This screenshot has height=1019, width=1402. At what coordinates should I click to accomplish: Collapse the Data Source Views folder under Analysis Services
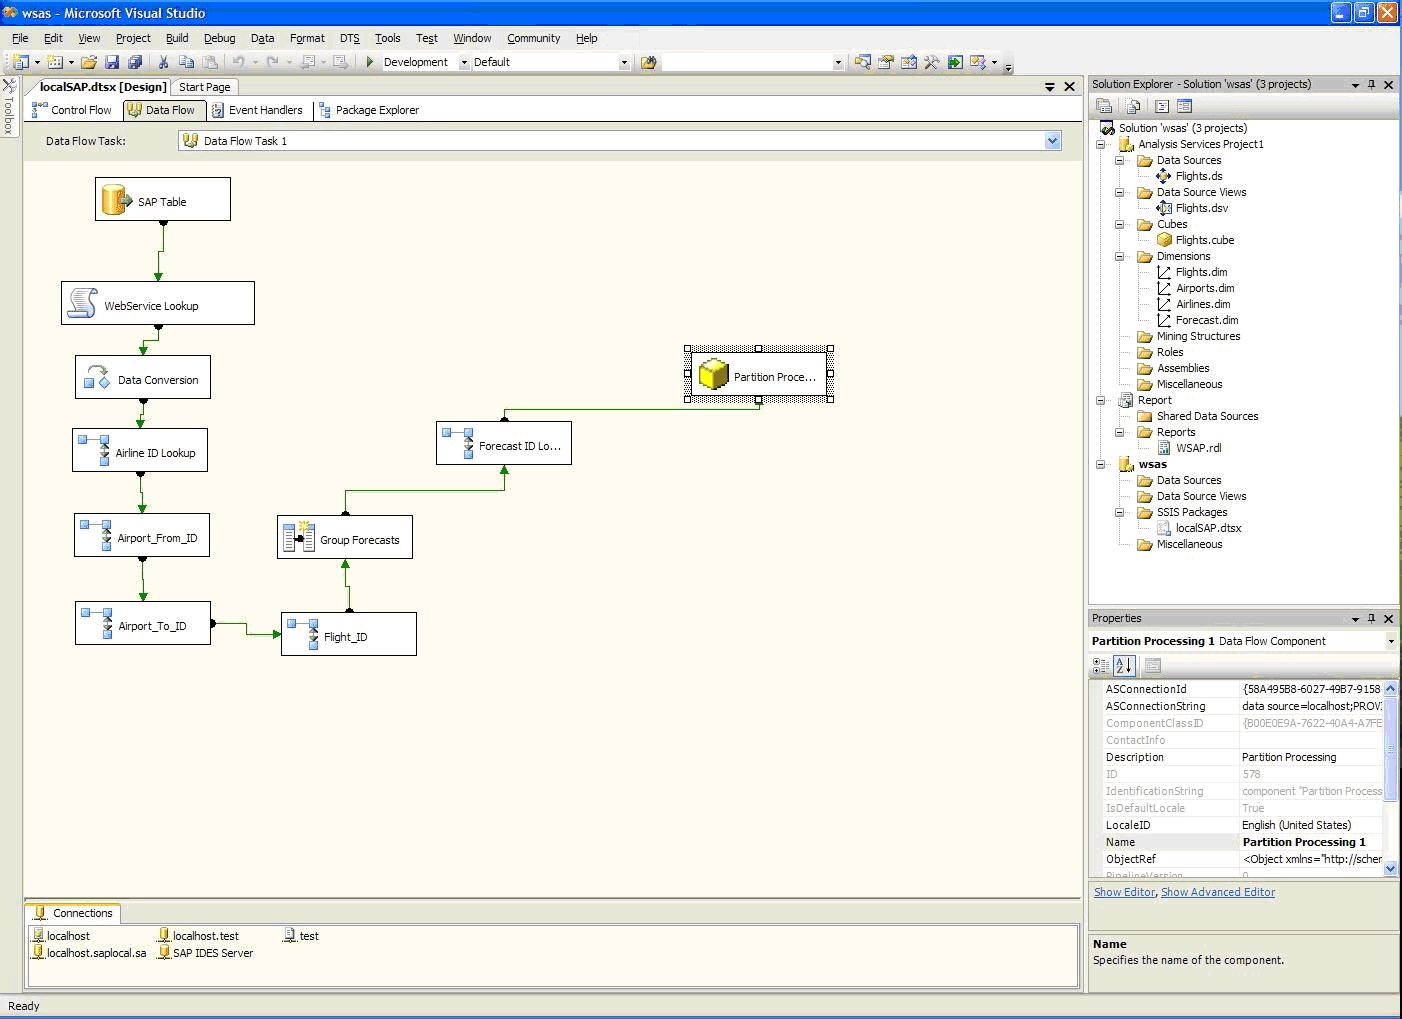[x=1120, y=192]
